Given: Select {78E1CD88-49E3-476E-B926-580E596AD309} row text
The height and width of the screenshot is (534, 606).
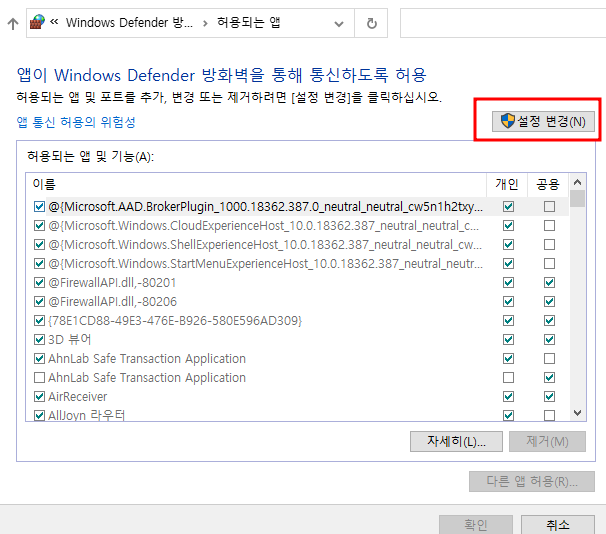Looking at the screenshot, I should click(x=175, y=320).
